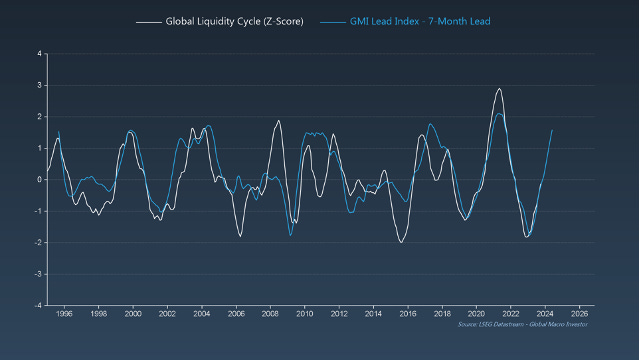The height and width of the screenshot is (360, 640).
Task: Click the 2024 x-axis label
Action: tap(545, 313)
